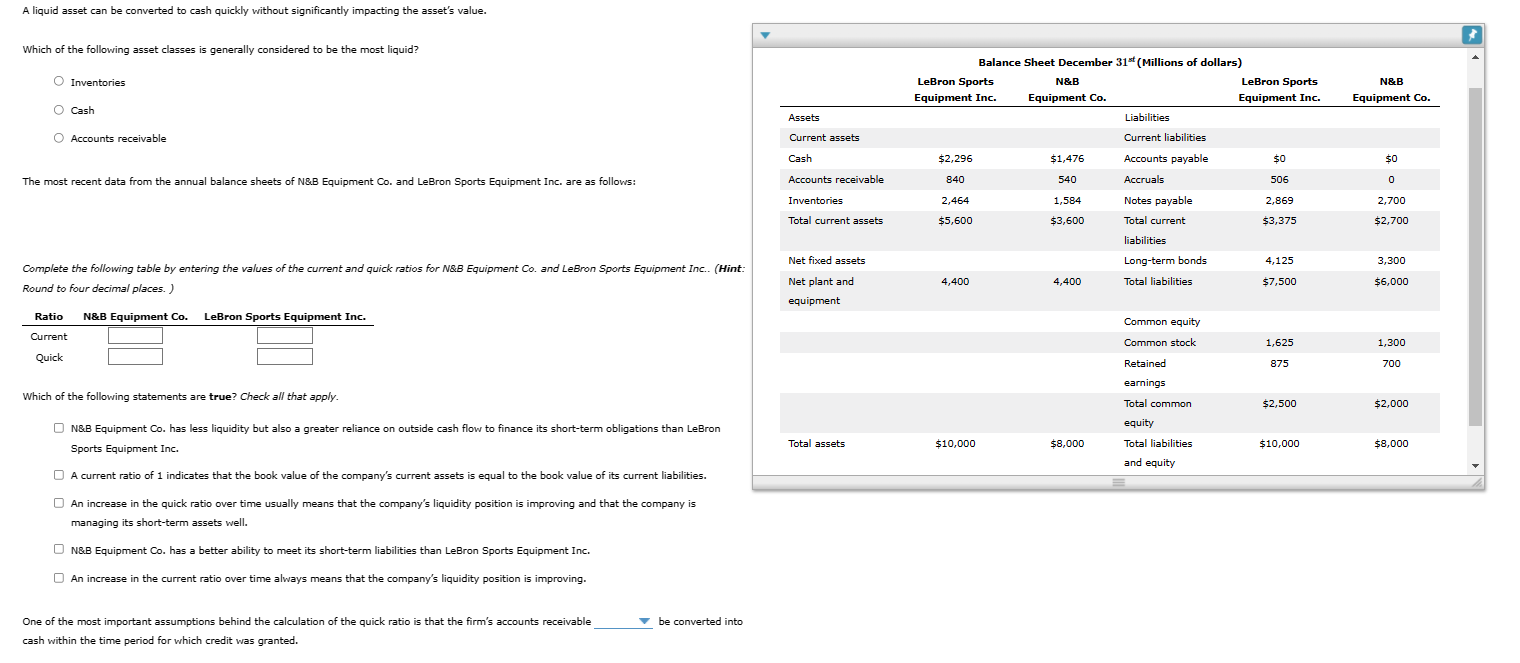Click accruals value 506
The height and width of the screenshot is (663, 1520).
click(x=1279, y=179)
